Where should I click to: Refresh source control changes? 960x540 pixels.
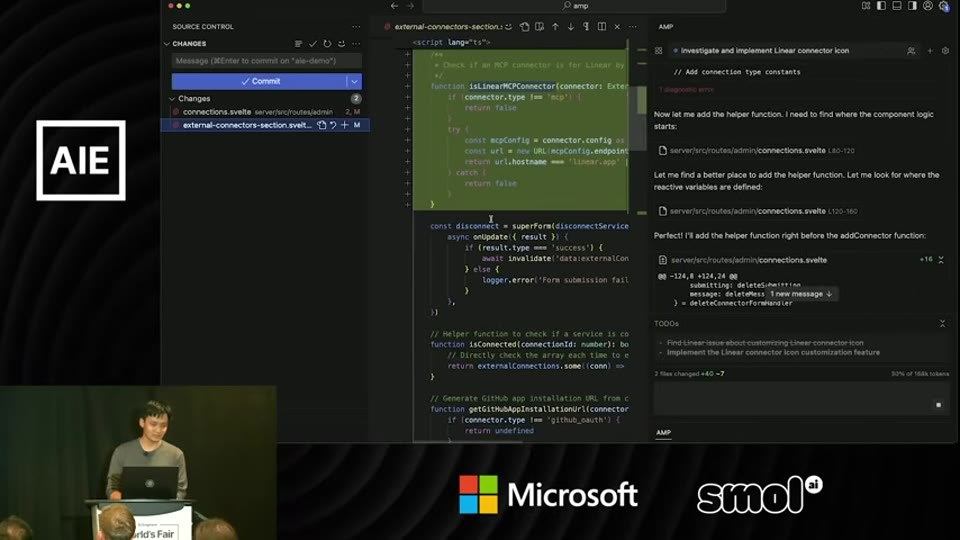327,44
